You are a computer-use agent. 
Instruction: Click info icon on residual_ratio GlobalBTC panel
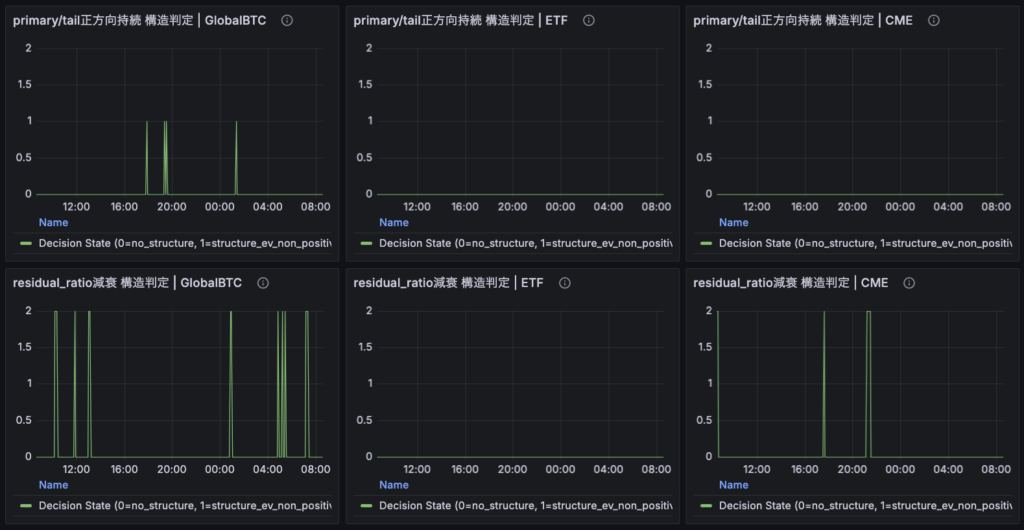coord(263,283)
